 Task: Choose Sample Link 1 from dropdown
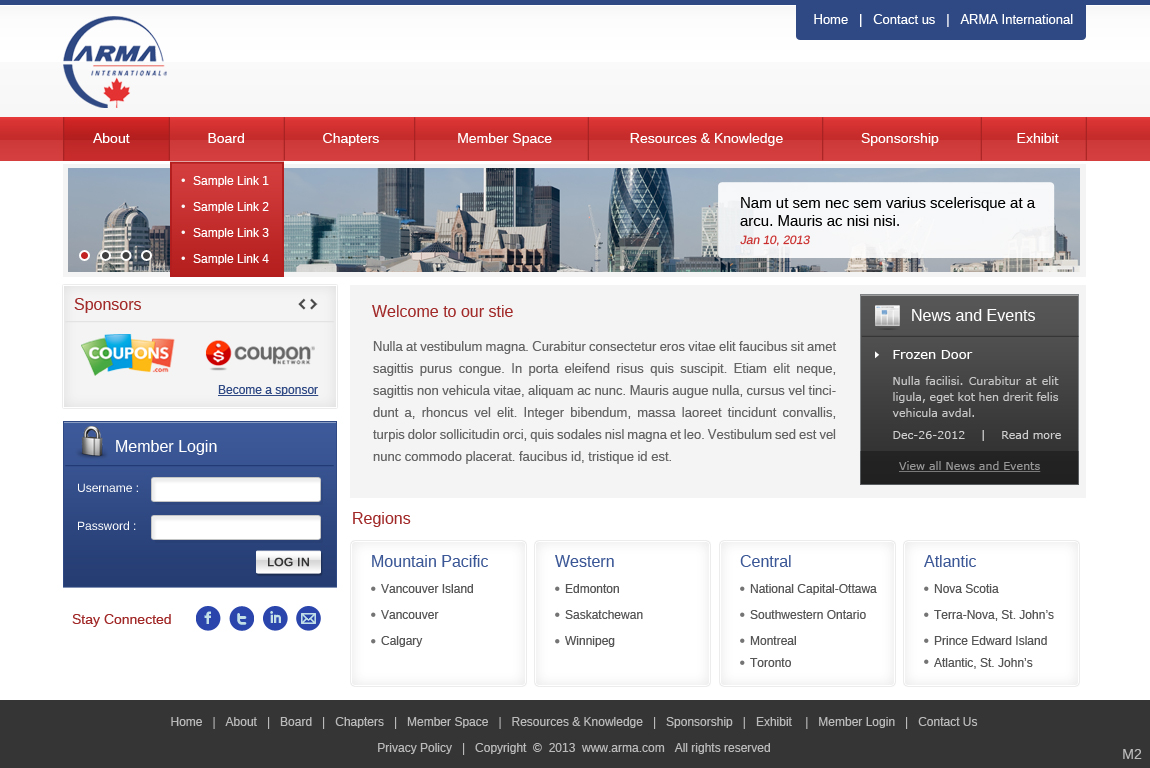[x=230, y=180]
